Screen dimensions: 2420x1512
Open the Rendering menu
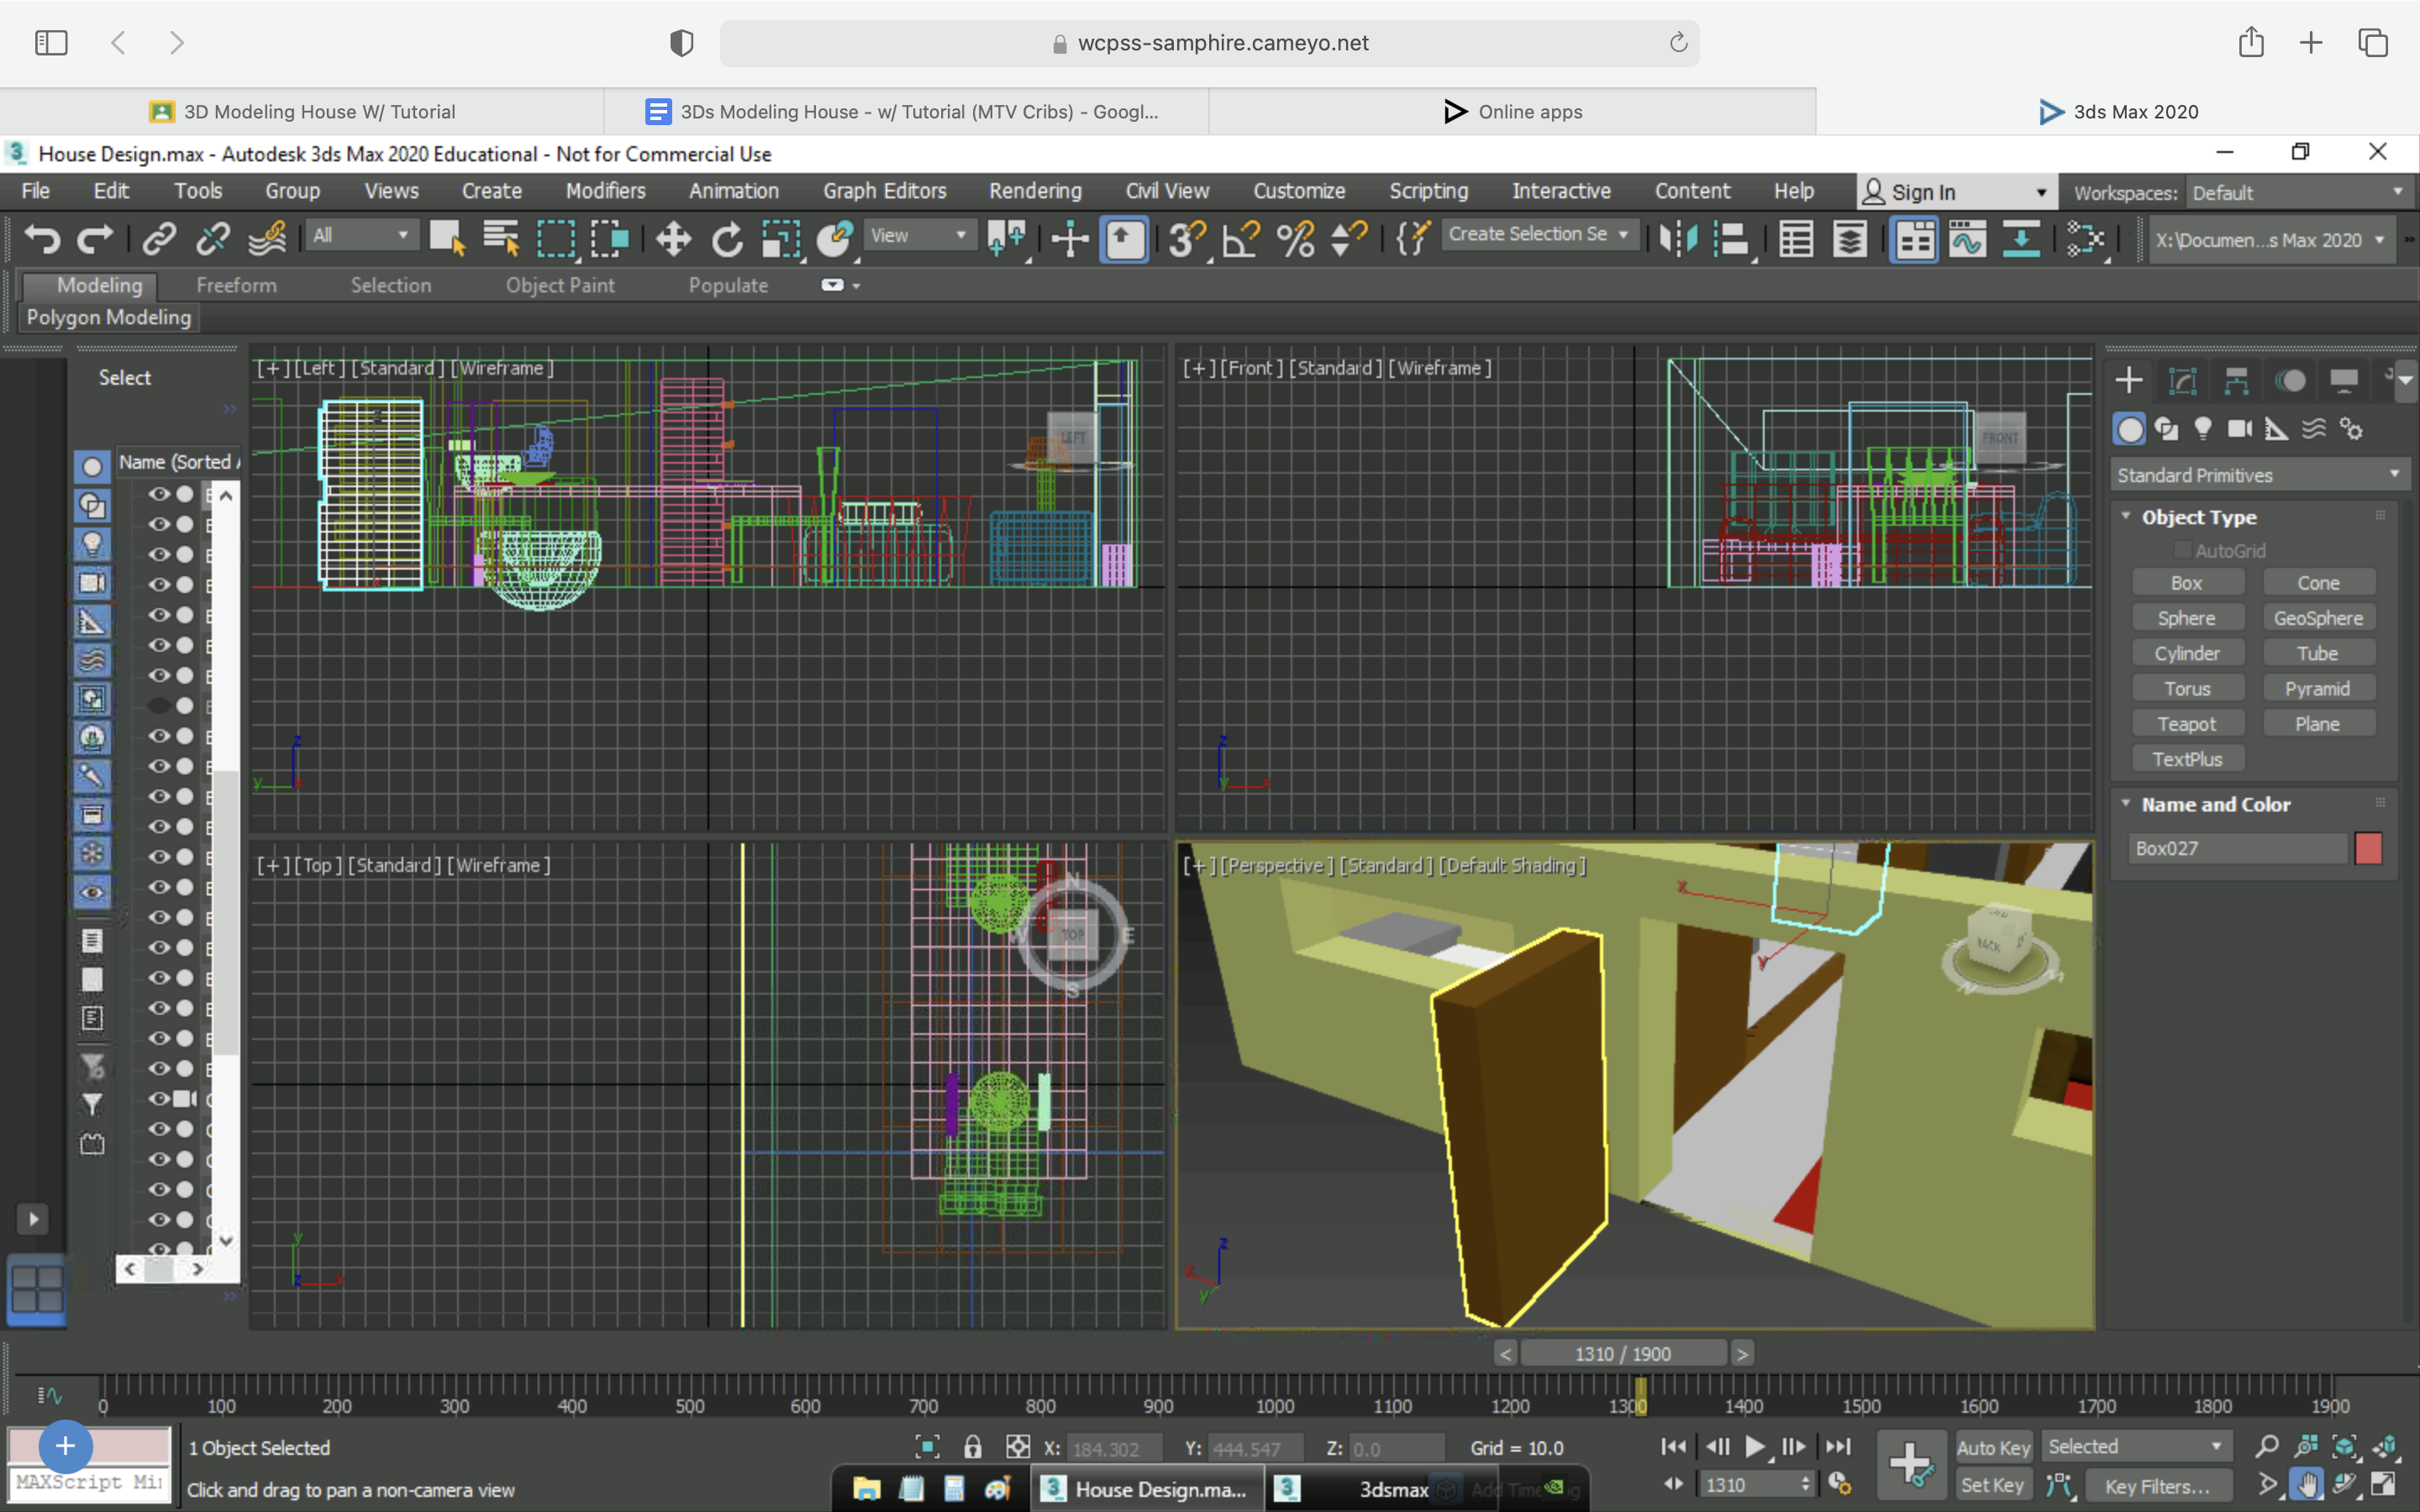tap(1035, 191)
